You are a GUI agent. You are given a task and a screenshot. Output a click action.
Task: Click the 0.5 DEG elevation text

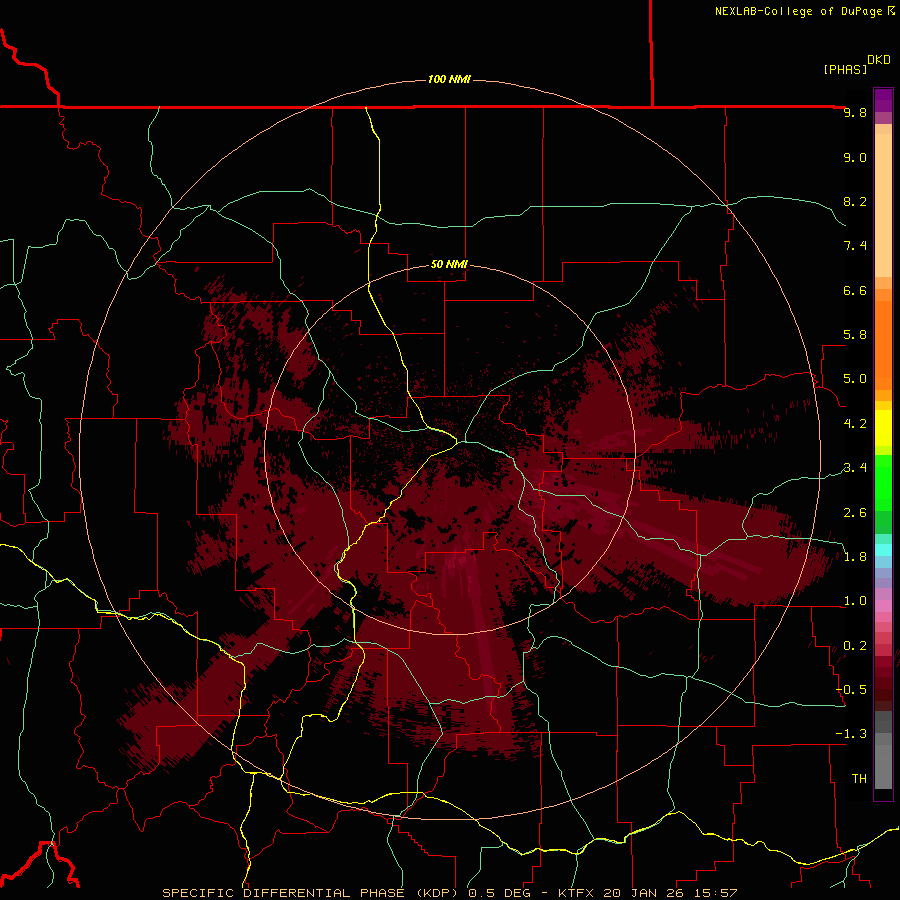pyautogui.click(x=499, y=893)
